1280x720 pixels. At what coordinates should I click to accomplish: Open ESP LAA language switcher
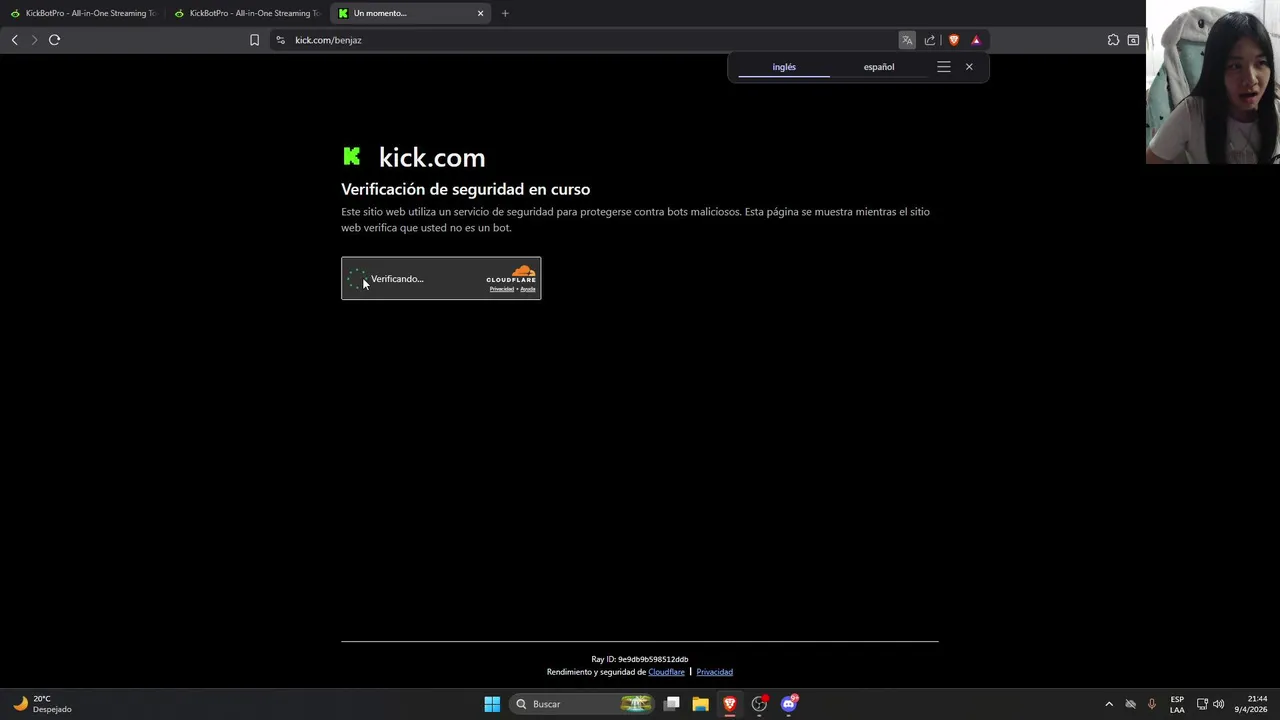pyautogui.click(x=1177, y=704)
